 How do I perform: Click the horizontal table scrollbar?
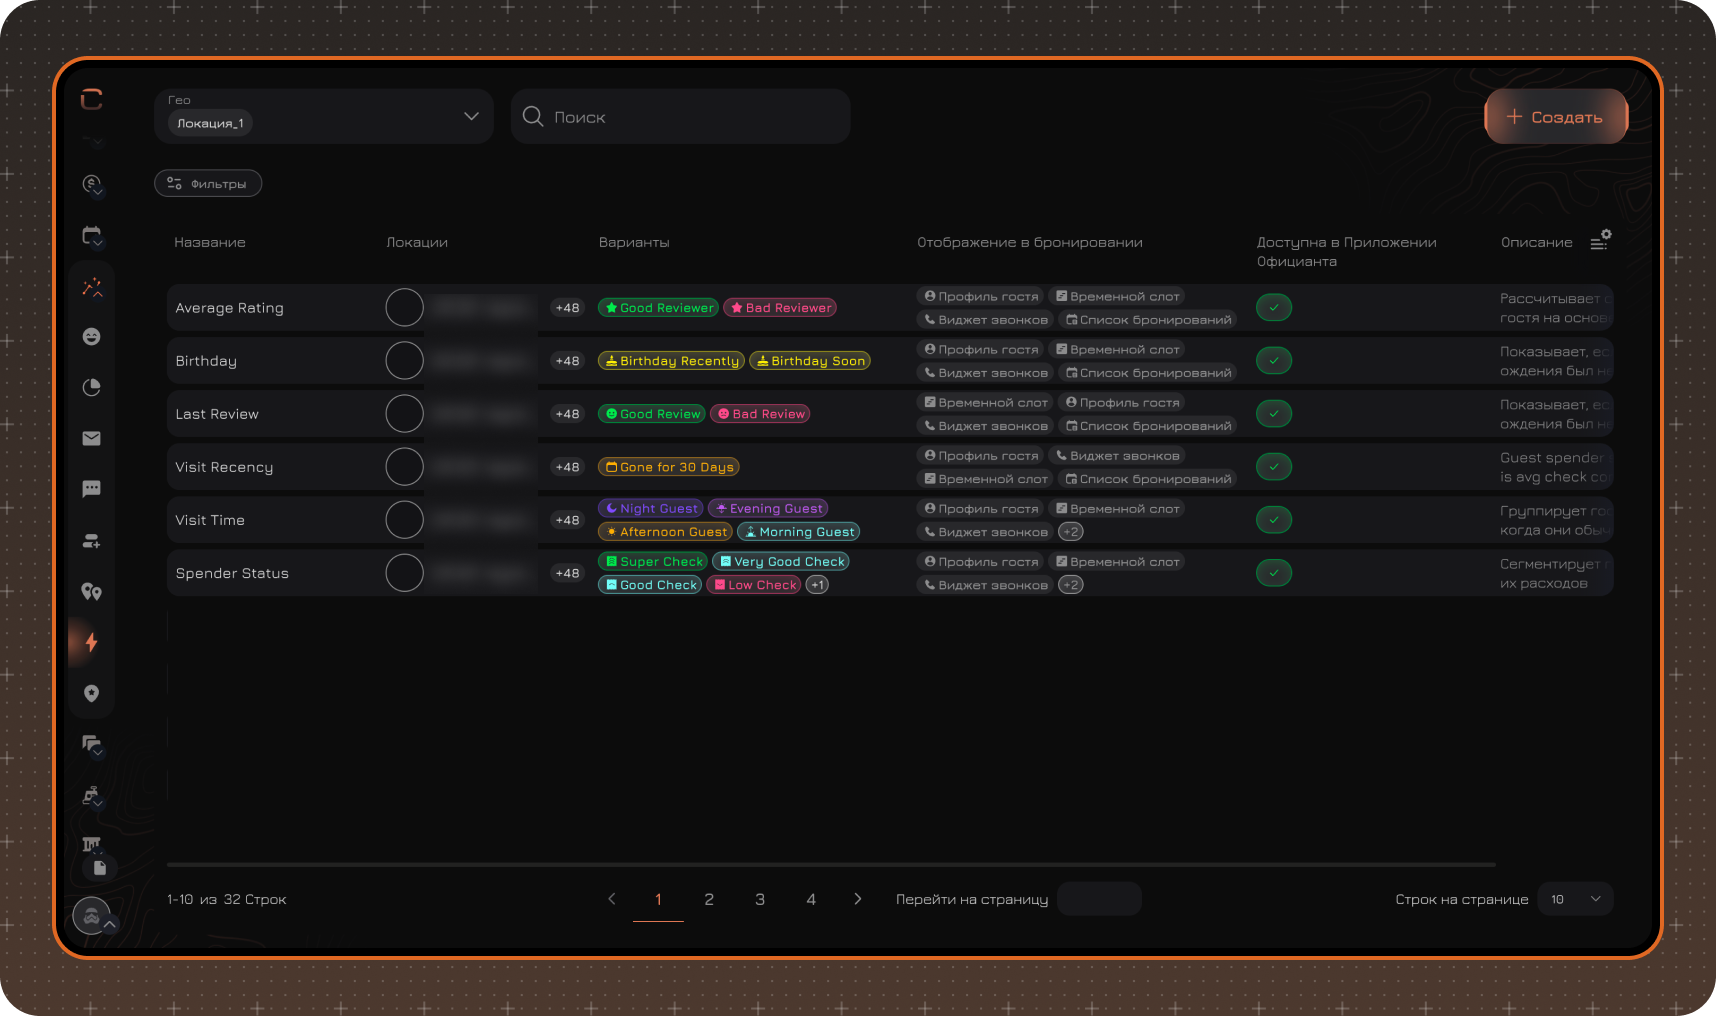point(831,864)
